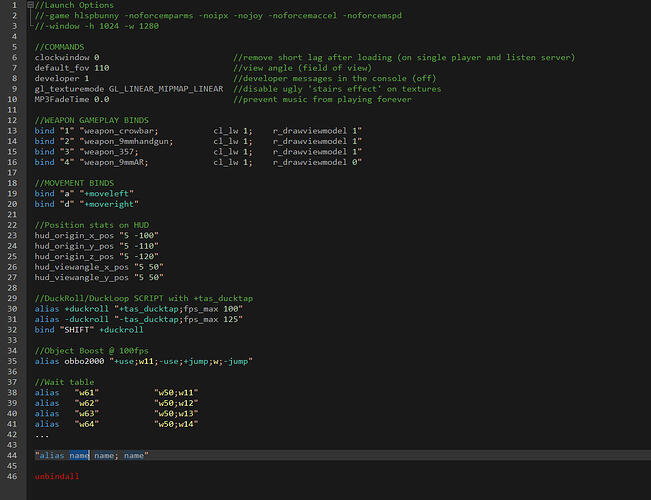Click the 'SHIFT' key bind string
Image resolution: width=651 pixels, height=500 pixels.
point(77,330)
